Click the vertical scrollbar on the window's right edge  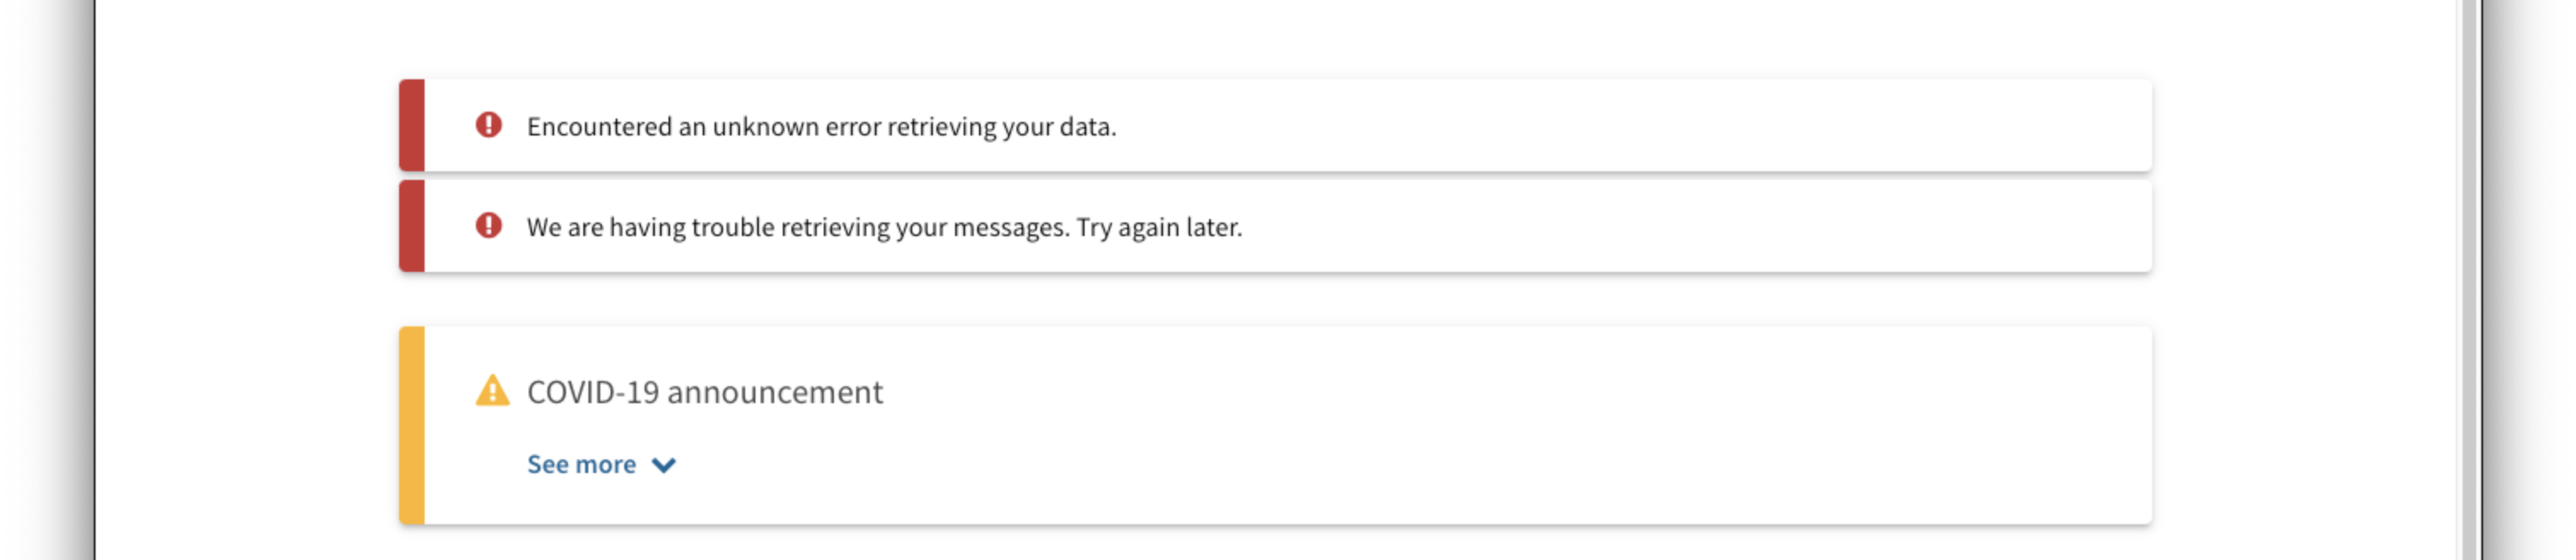click(x=2469, y=280)
